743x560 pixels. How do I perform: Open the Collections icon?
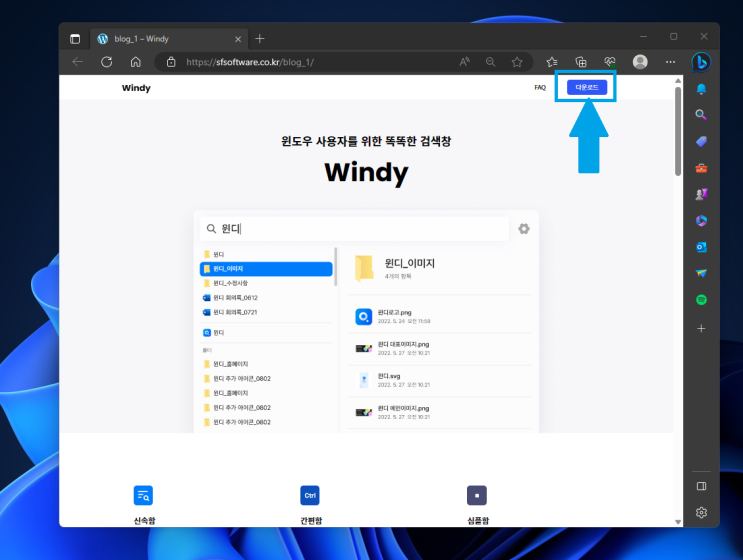[x=581, y=62]
